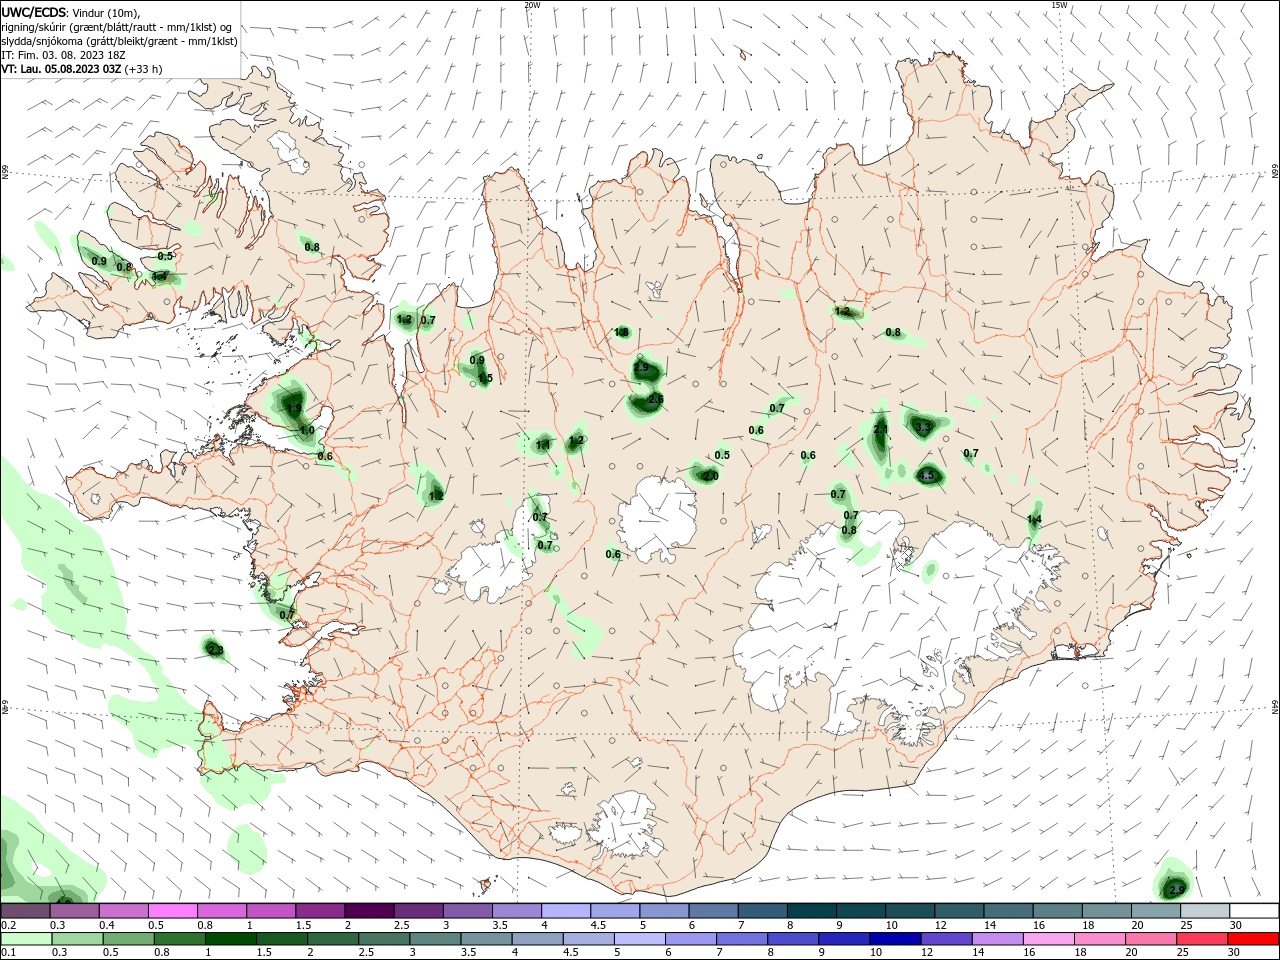Click the bright pink top-row swatch between 0.5 and 0.8

point(172,911)
